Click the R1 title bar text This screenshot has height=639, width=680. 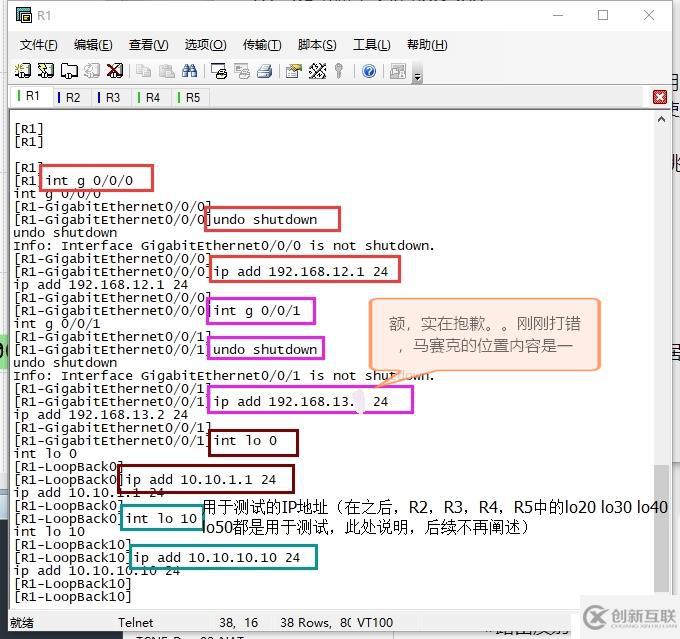pos(44,16)
